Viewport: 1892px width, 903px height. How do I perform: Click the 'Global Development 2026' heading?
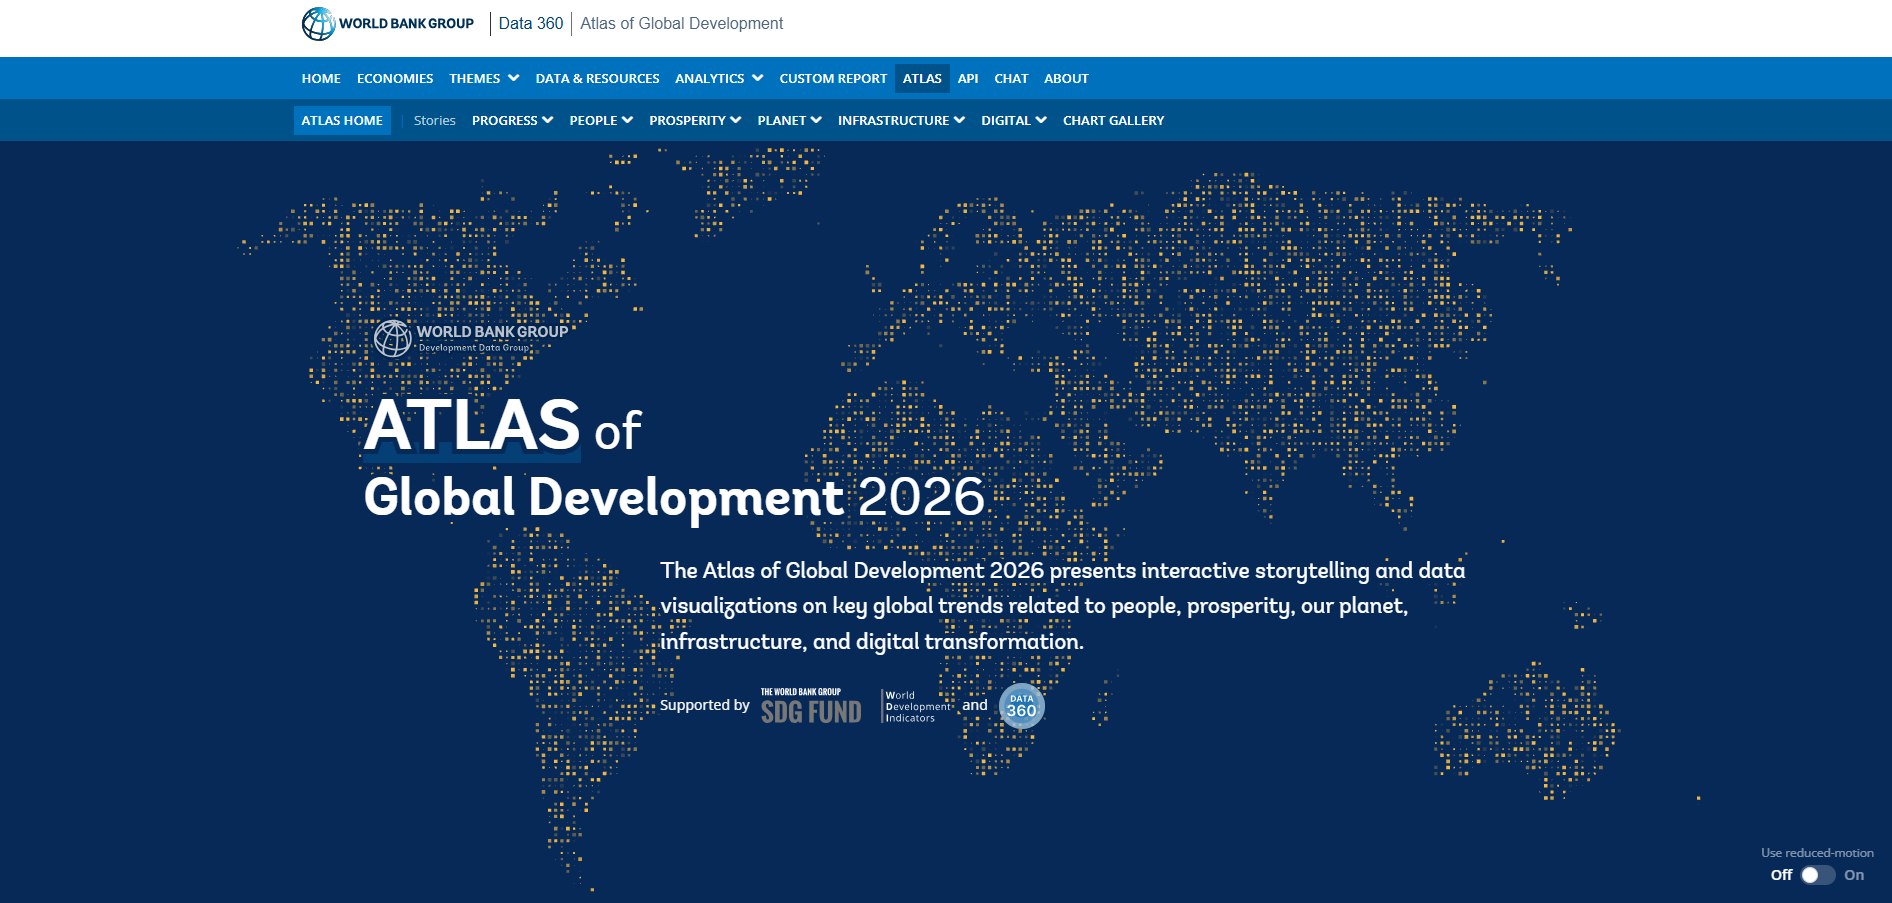(675, 497)
